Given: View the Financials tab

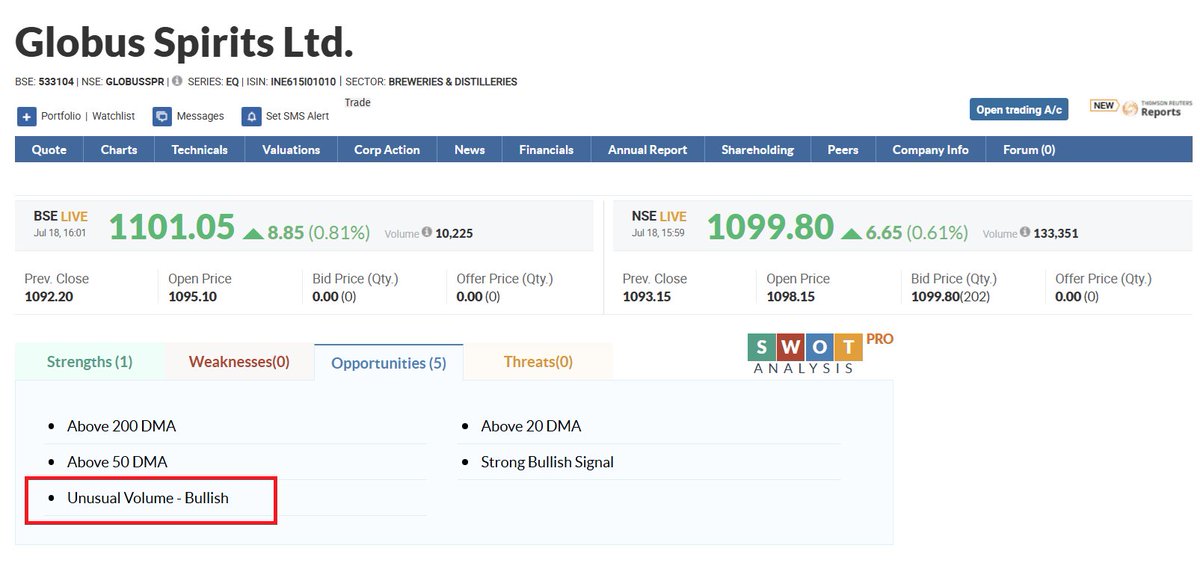Looking at the screenshot, I should (546, 150).
